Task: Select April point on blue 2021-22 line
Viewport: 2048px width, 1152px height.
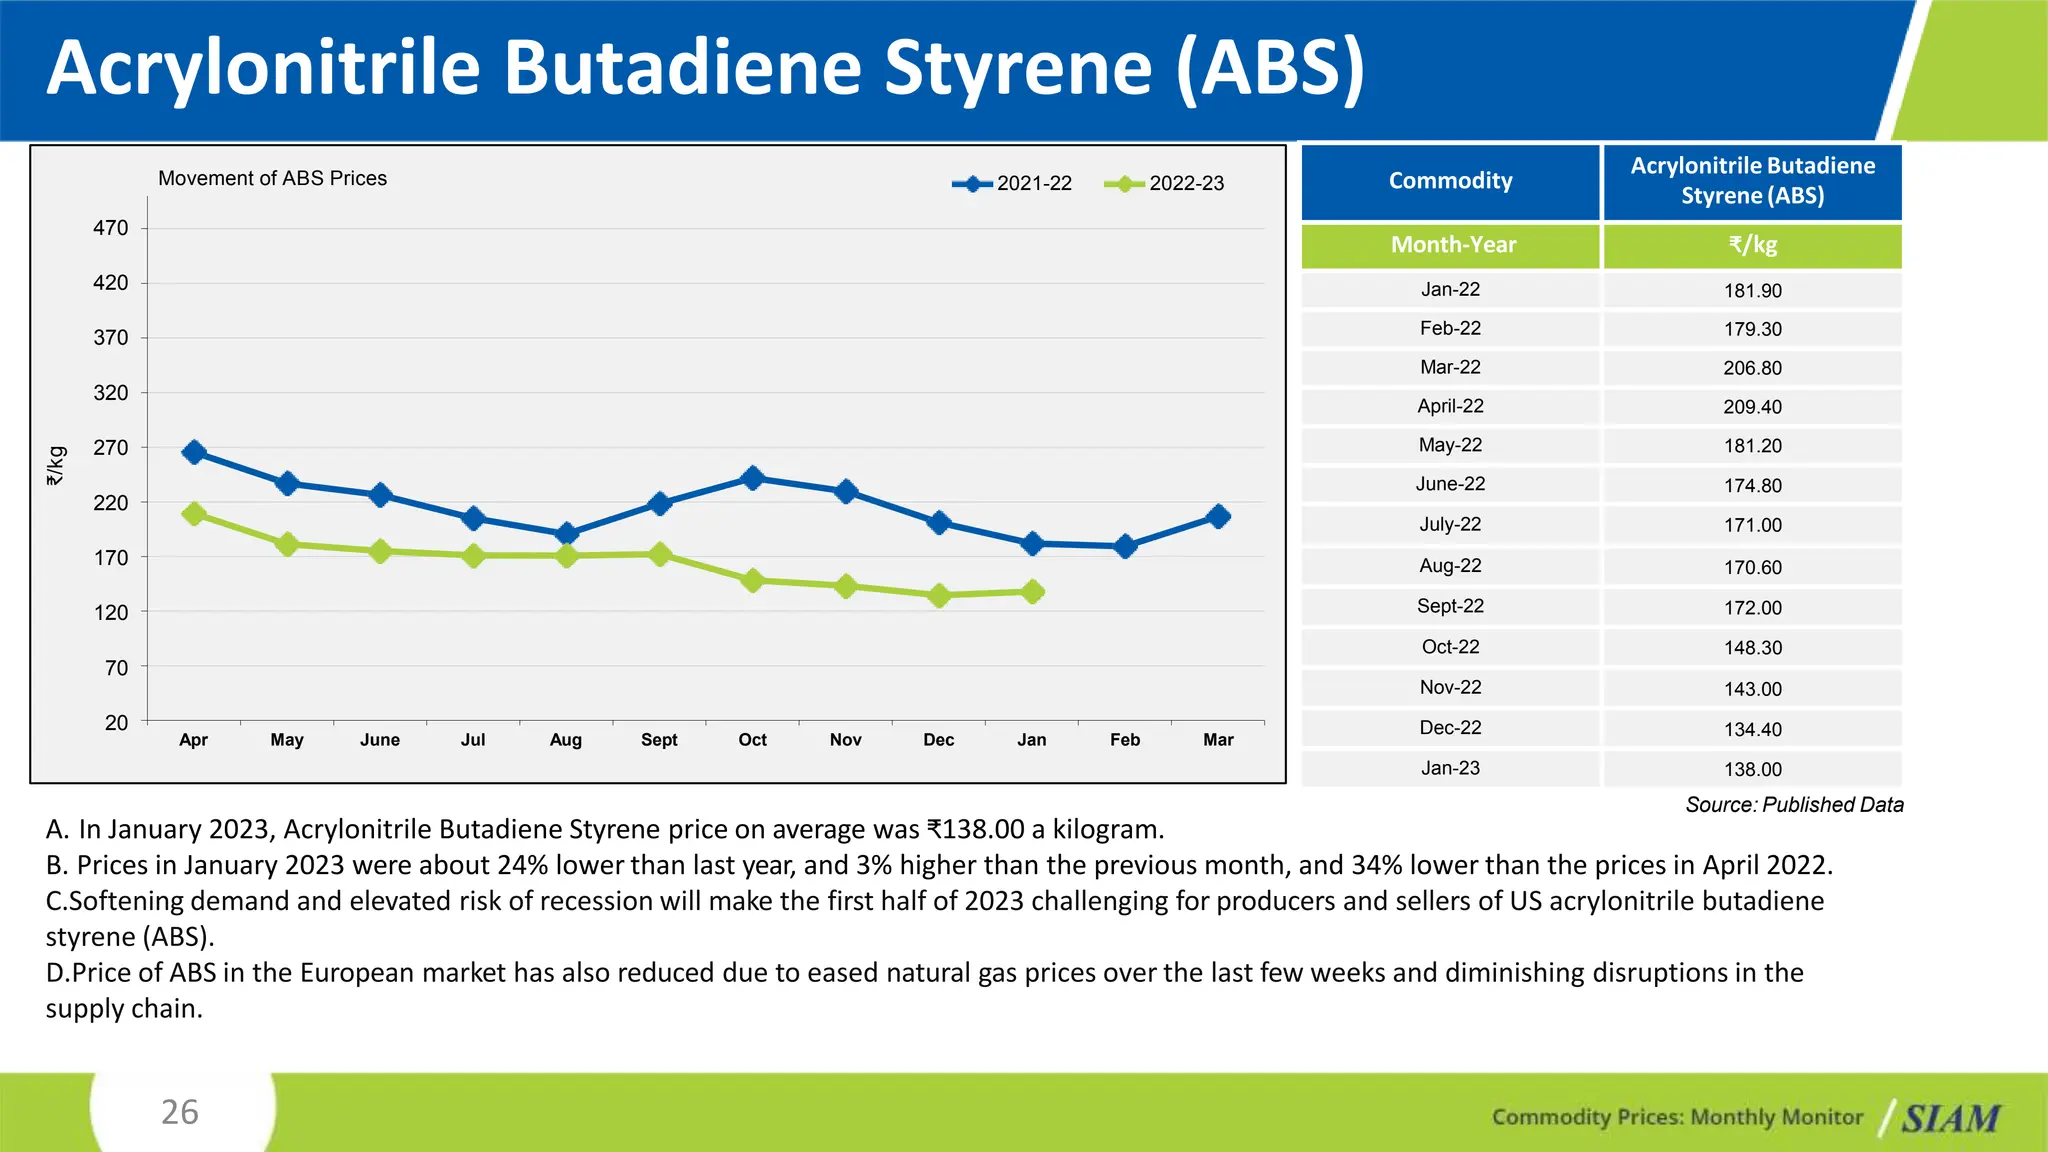Action: (x=194, y=452)
